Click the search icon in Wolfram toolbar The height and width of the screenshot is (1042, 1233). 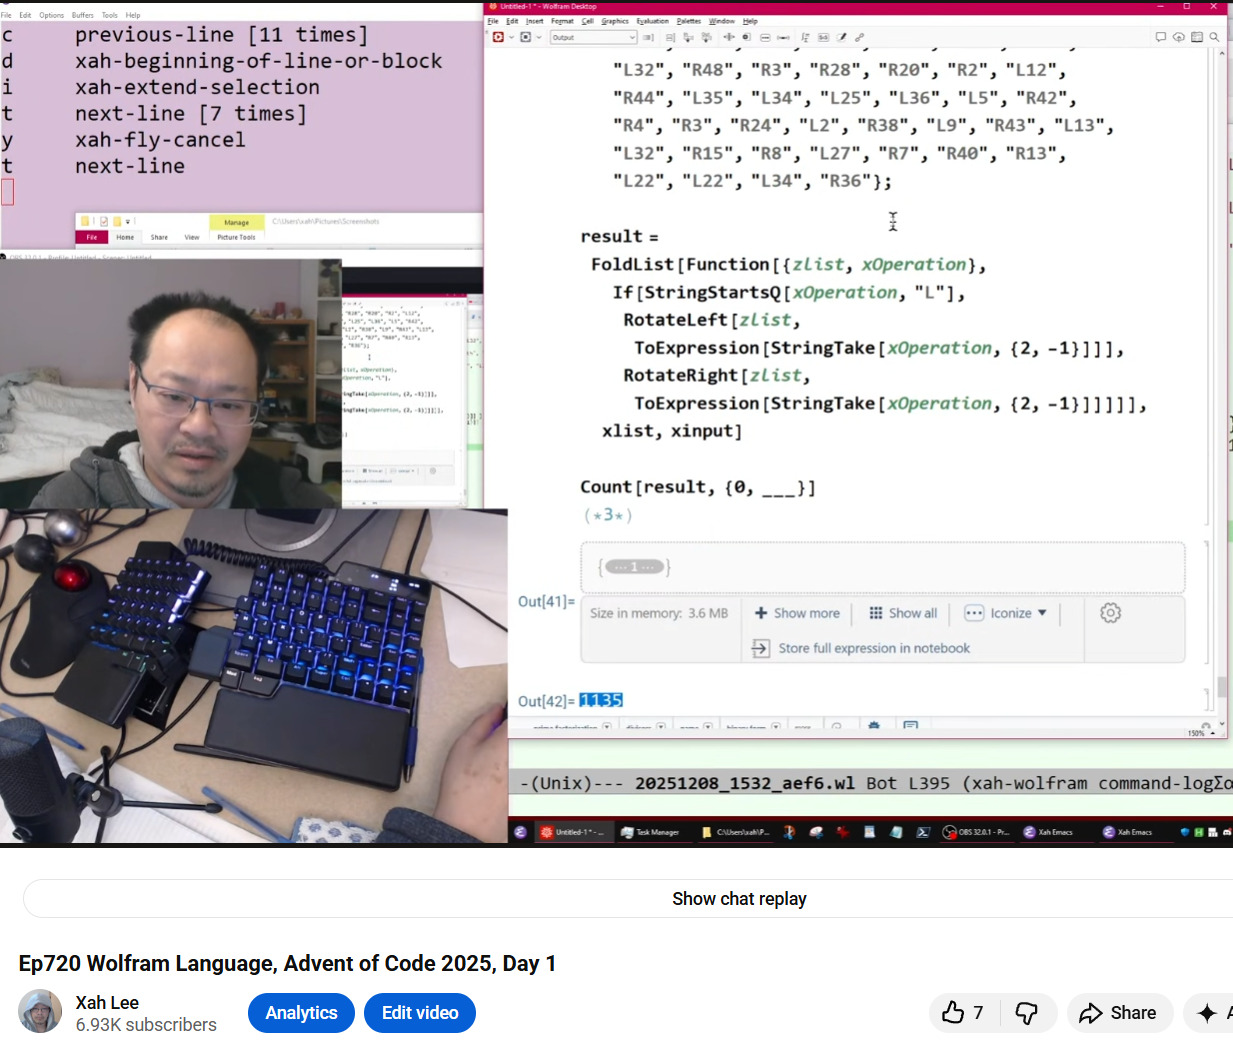click(1214, 37)
